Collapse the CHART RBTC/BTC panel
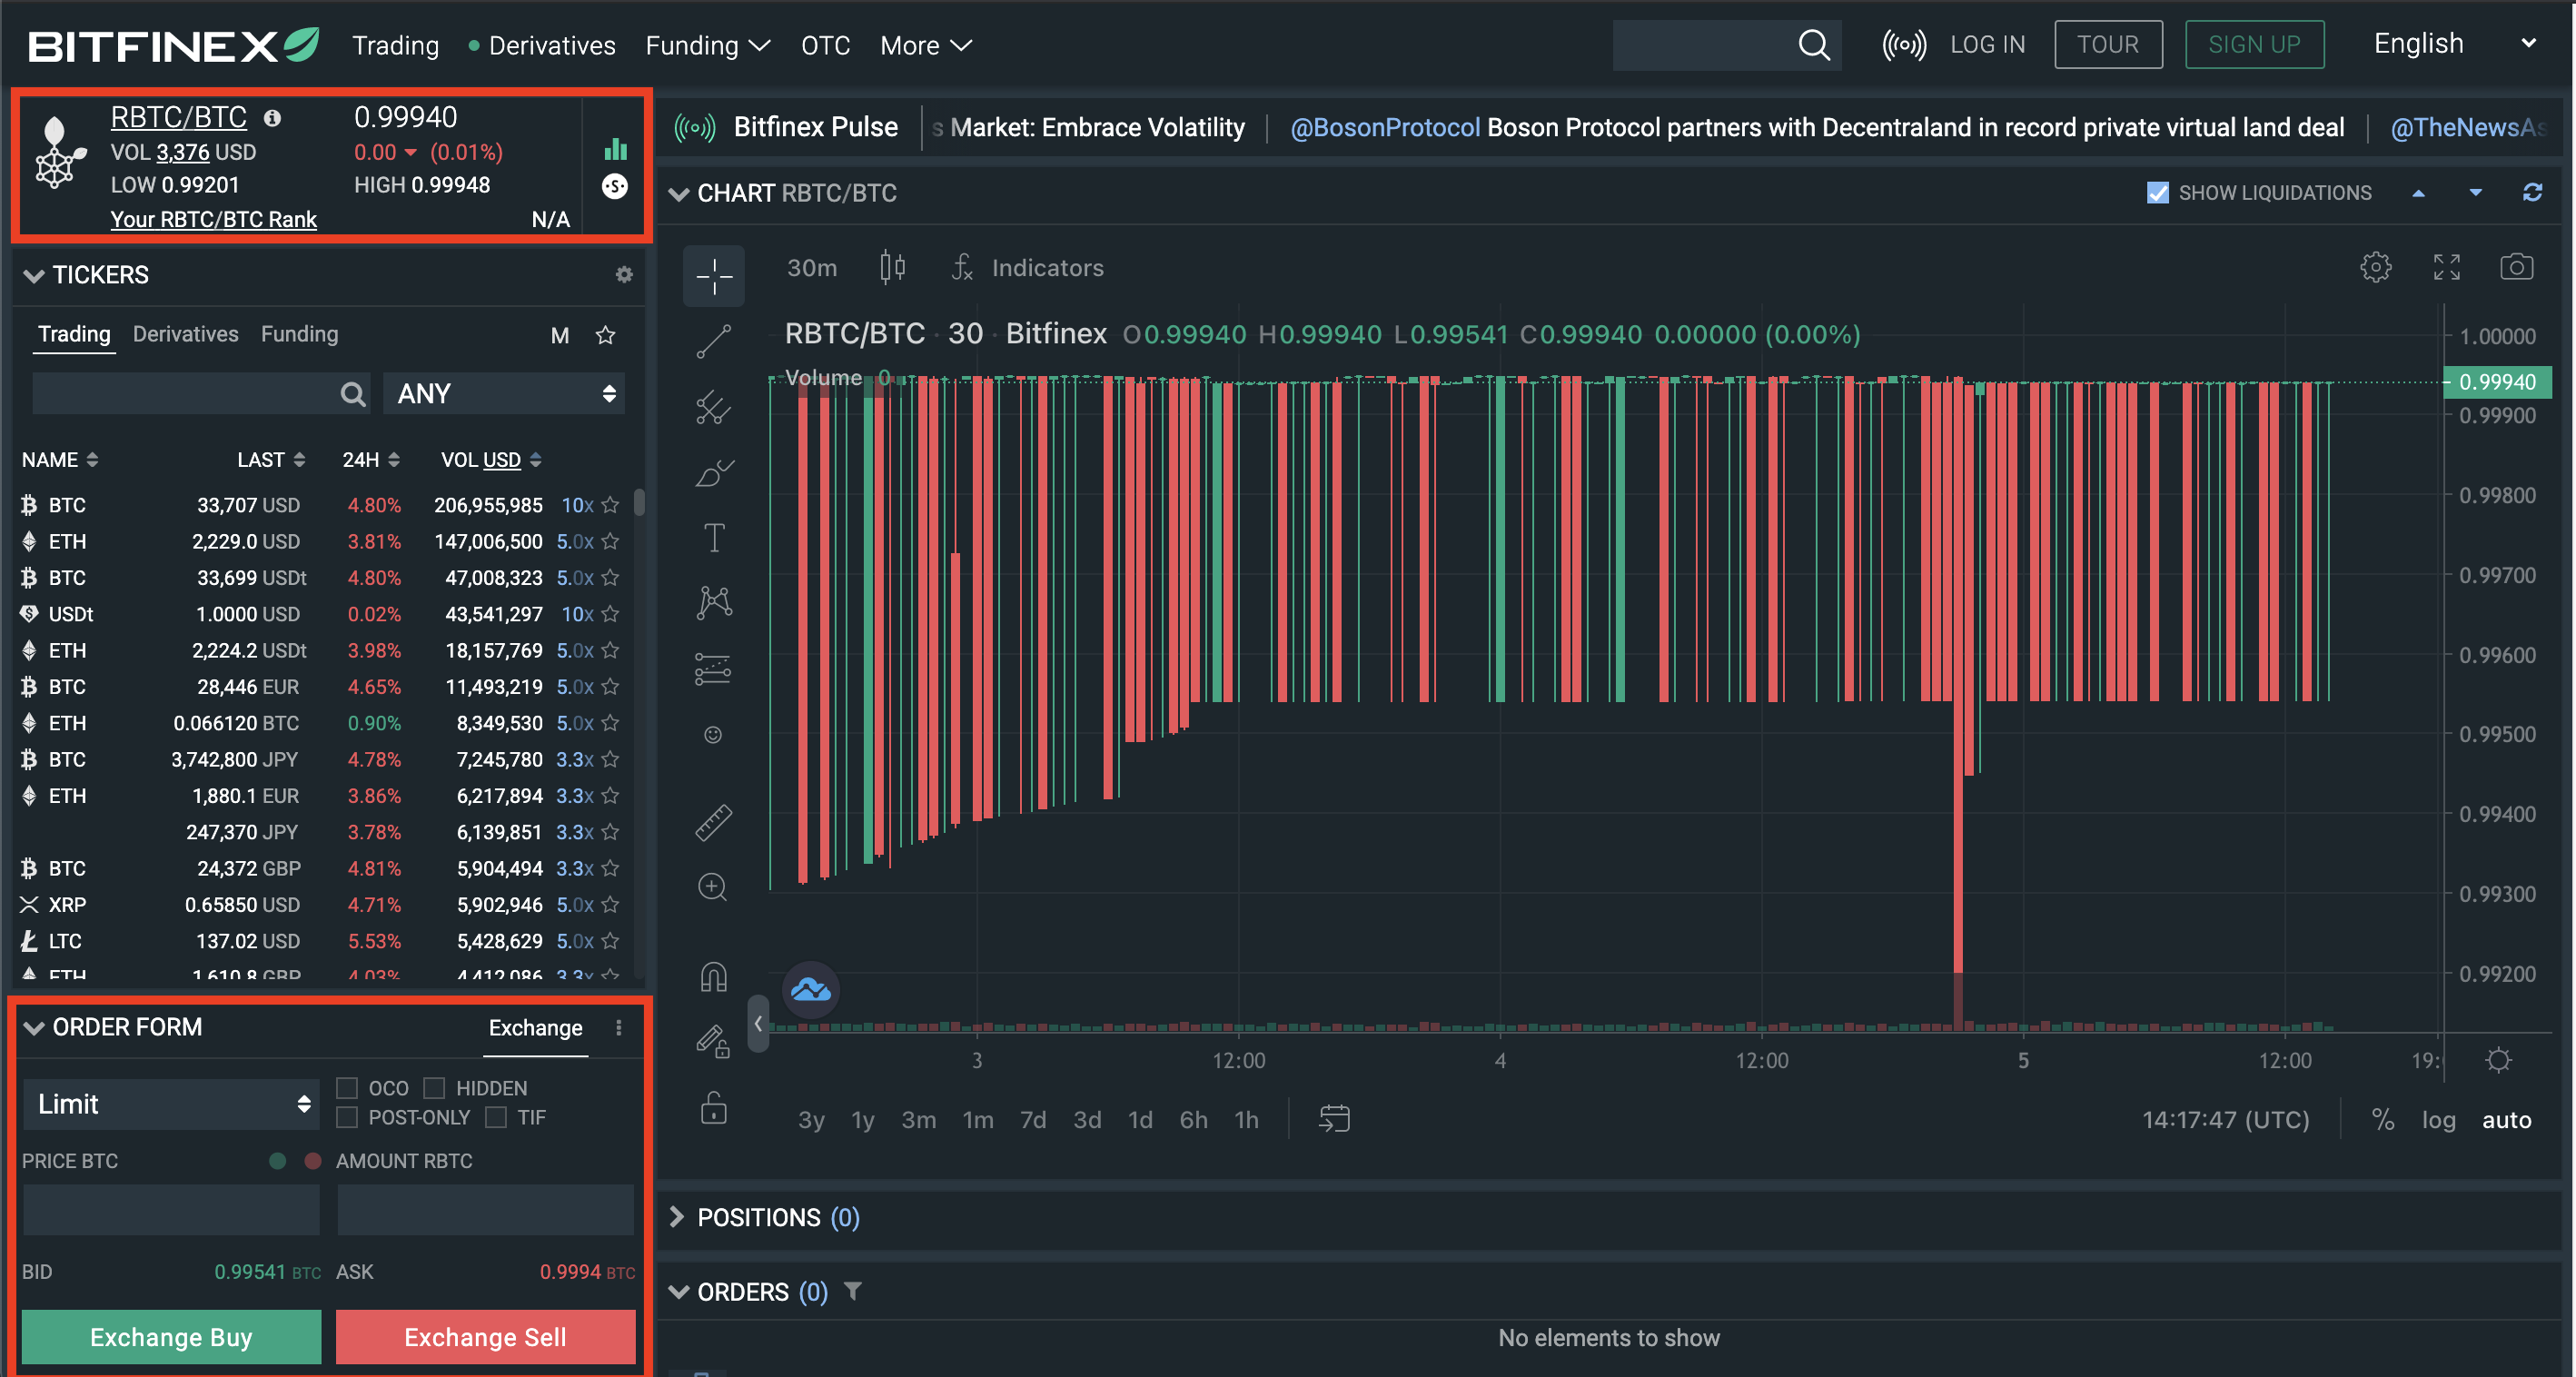 click(x=679, y=193)
